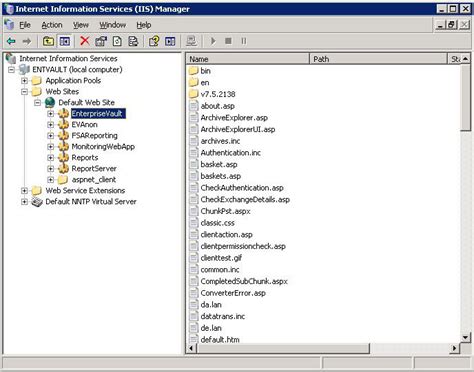Click the Forward arrow toolbar button
The image size is (474, 372).
click(27, 41)
